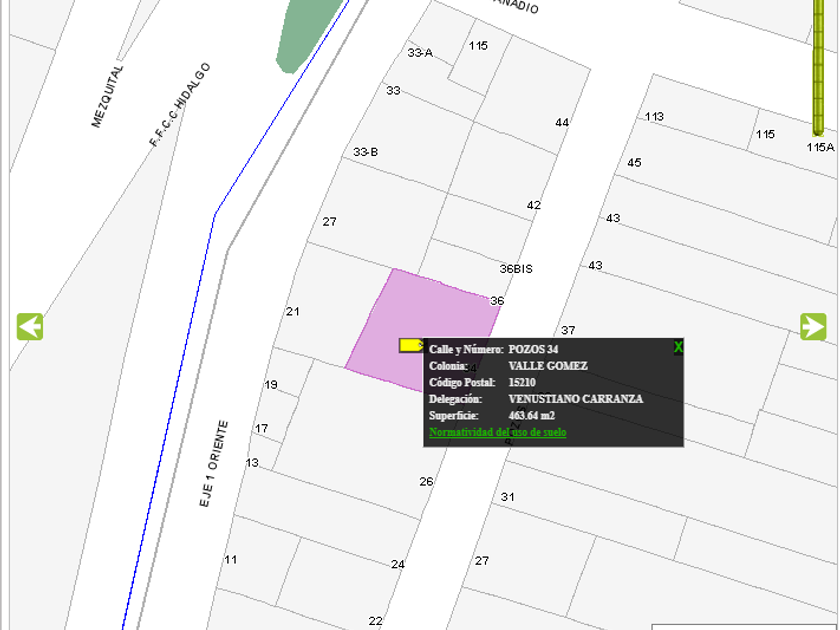
Task: Click the MEZQUITAL street label
Action: tap(110, 97)
